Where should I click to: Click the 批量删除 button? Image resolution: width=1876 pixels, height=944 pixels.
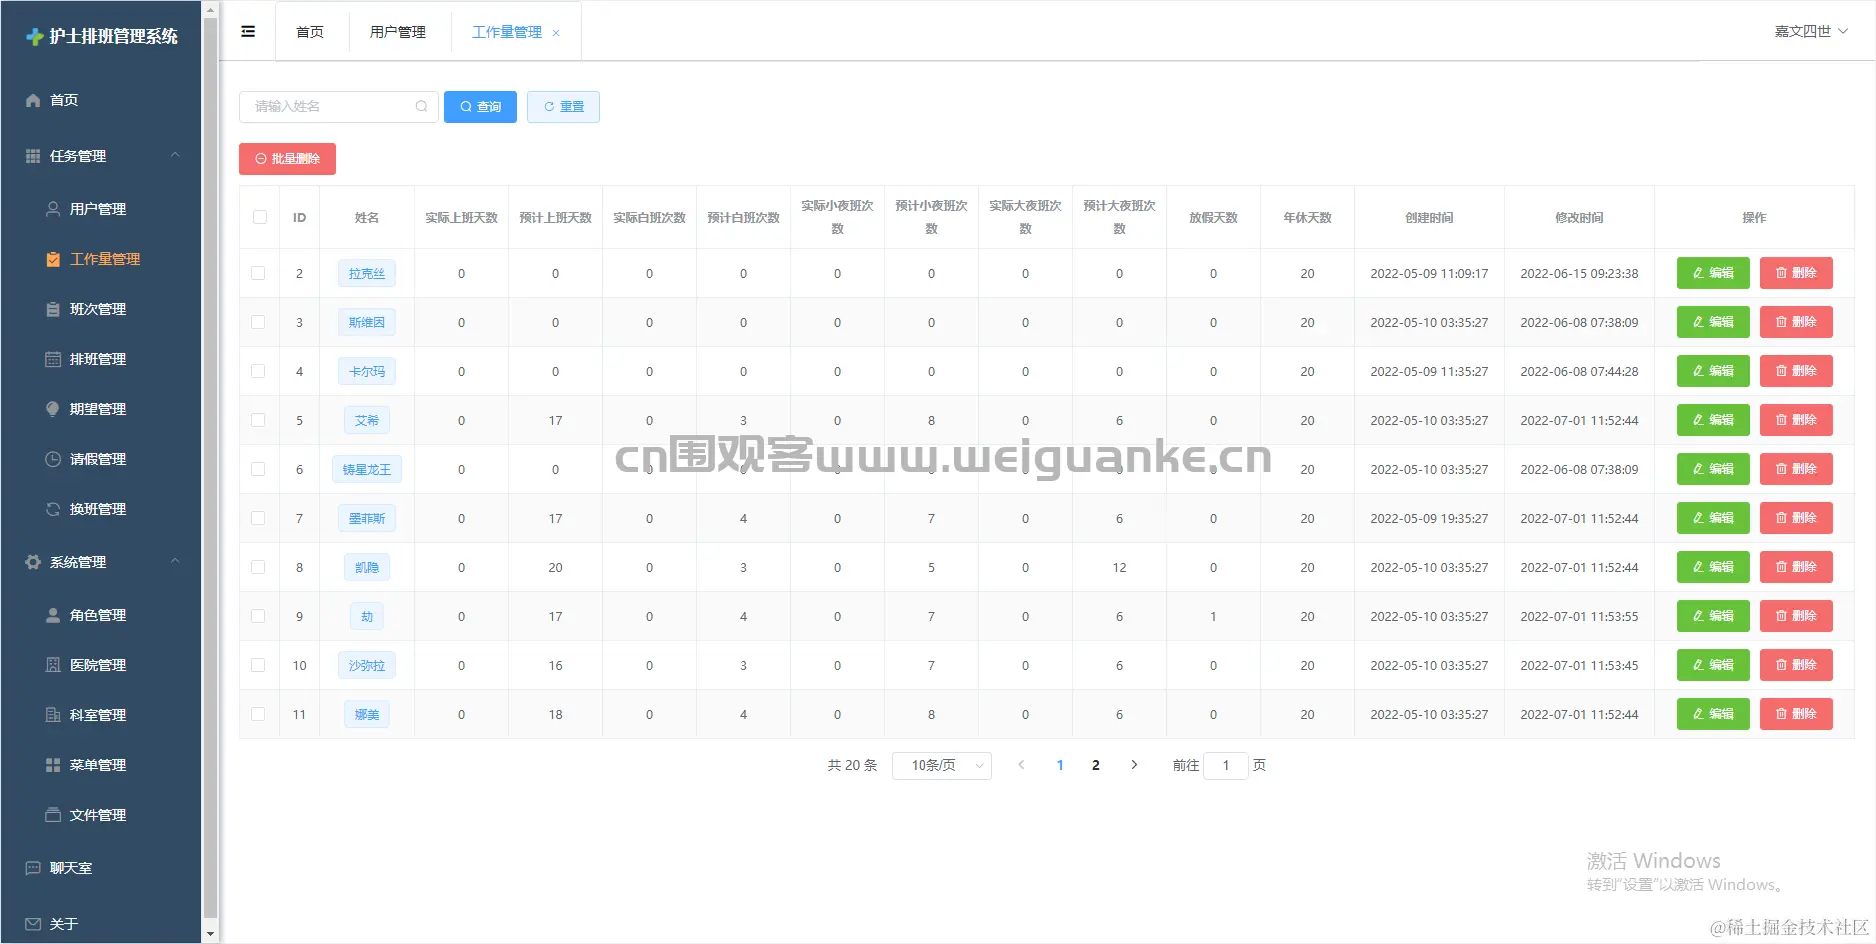point(287,159)
